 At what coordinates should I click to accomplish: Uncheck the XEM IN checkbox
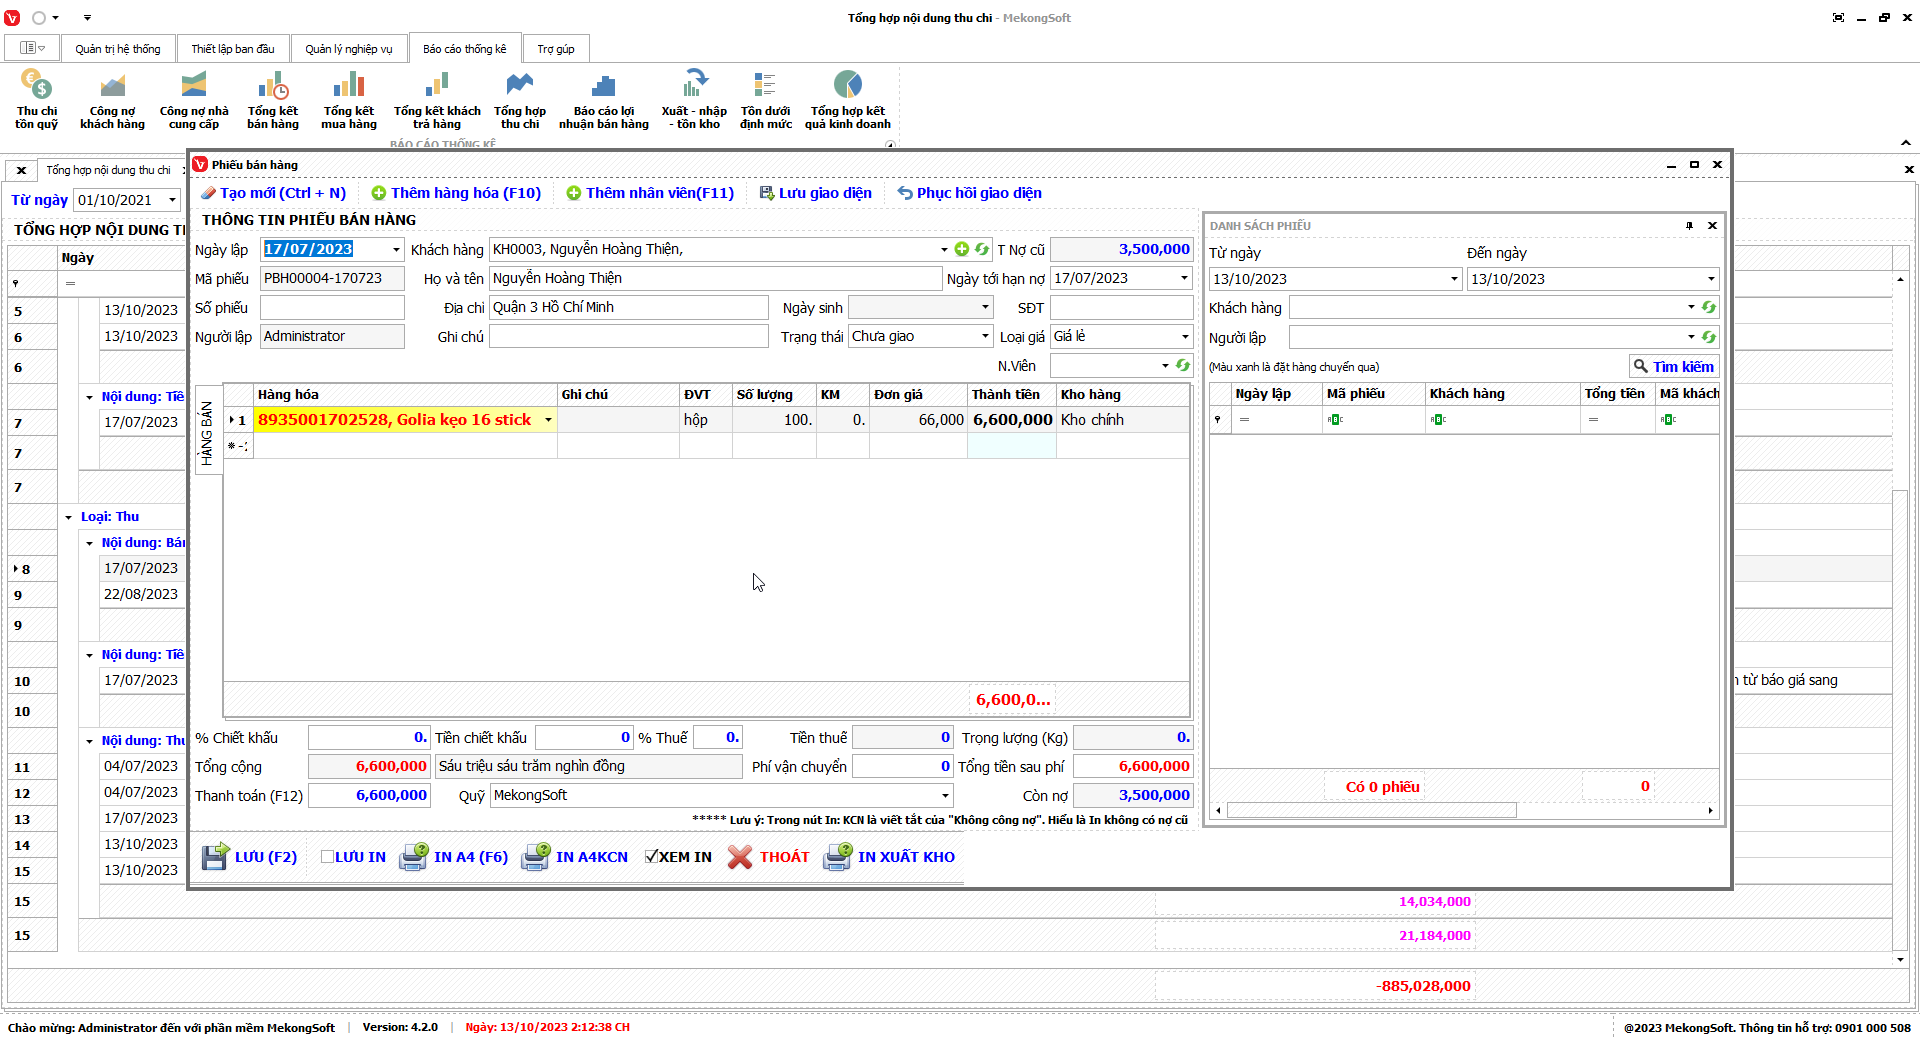click(x=652, y=857)
